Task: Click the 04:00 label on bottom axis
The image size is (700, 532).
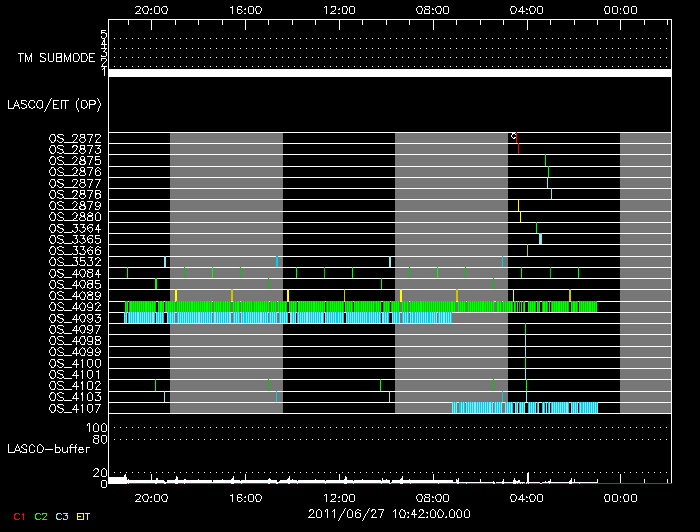Action: 527,496
